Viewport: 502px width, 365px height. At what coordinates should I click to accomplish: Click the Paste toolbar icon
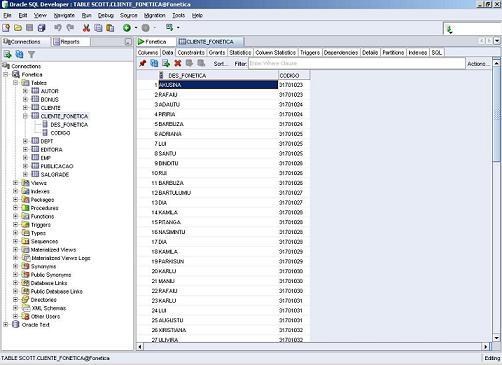(x=110, y=28)
